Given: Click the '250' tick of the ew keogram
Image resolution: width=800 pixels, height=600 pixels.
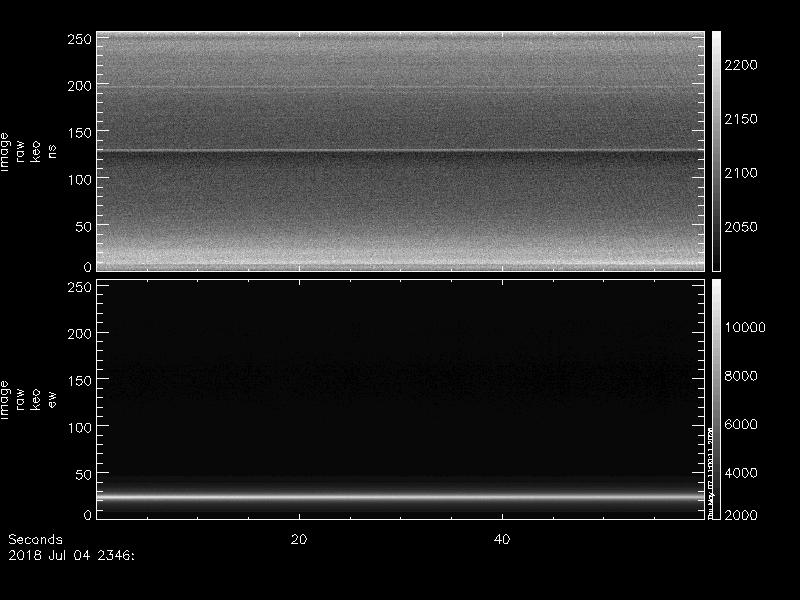Looking at the screenshot, I should (79, 287).
